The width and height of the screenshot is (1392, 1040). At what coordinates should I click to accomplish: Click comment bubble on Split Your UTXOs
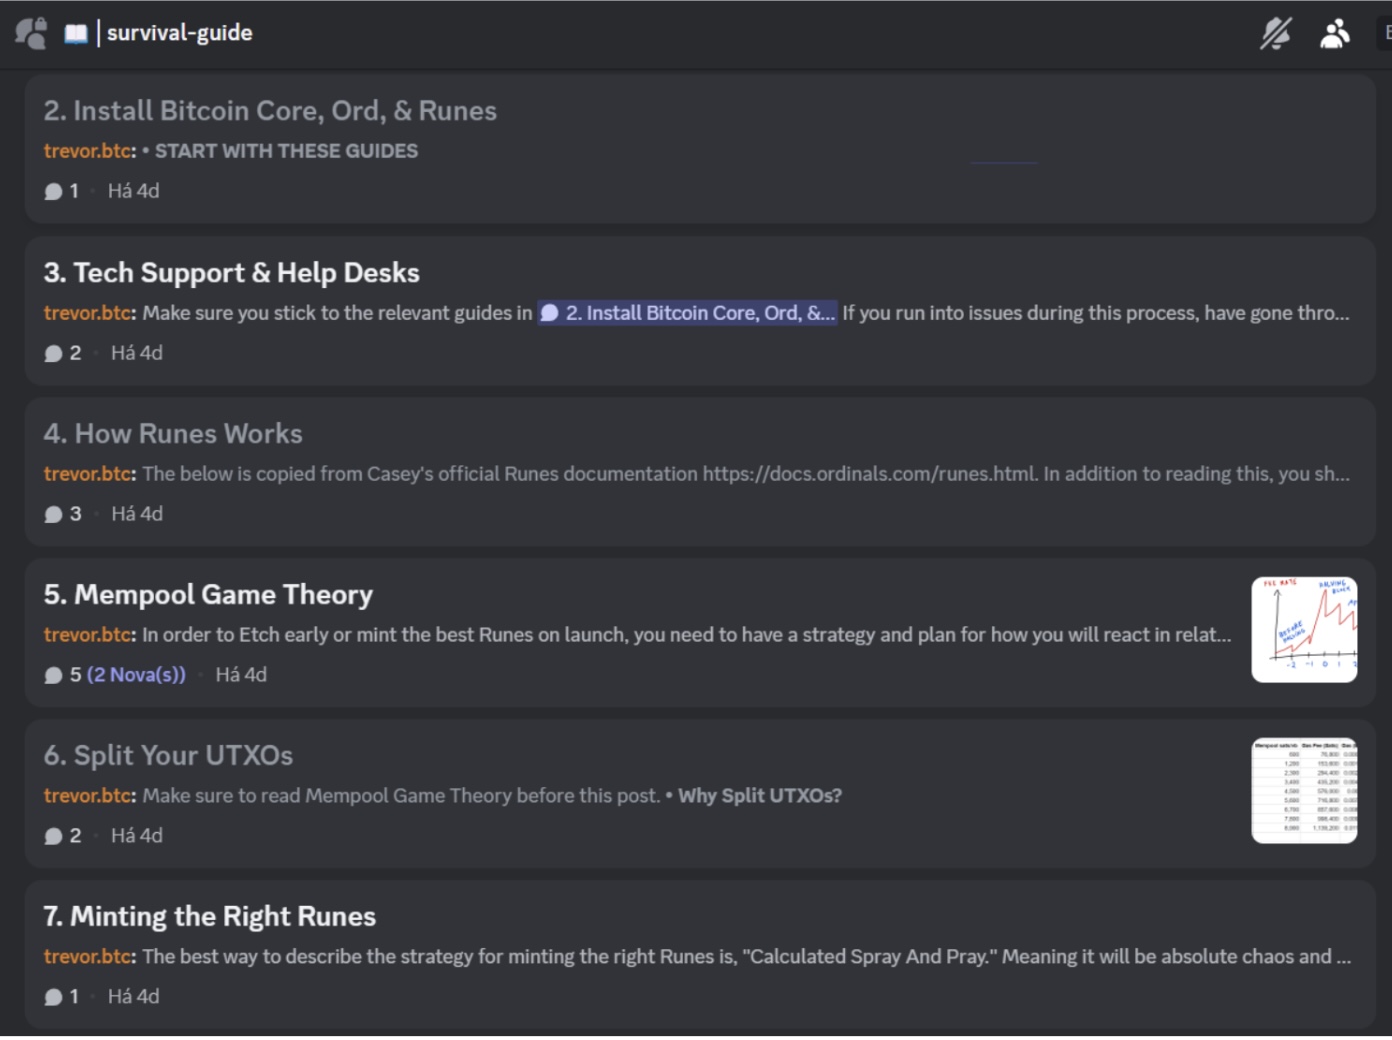[54, 836]
